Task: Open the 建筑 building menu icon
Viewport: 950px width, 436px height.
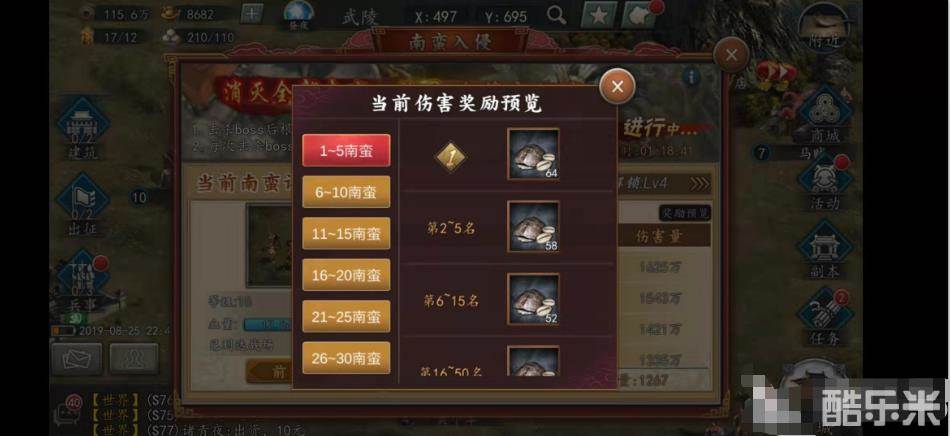Action: tap(82, 128)
